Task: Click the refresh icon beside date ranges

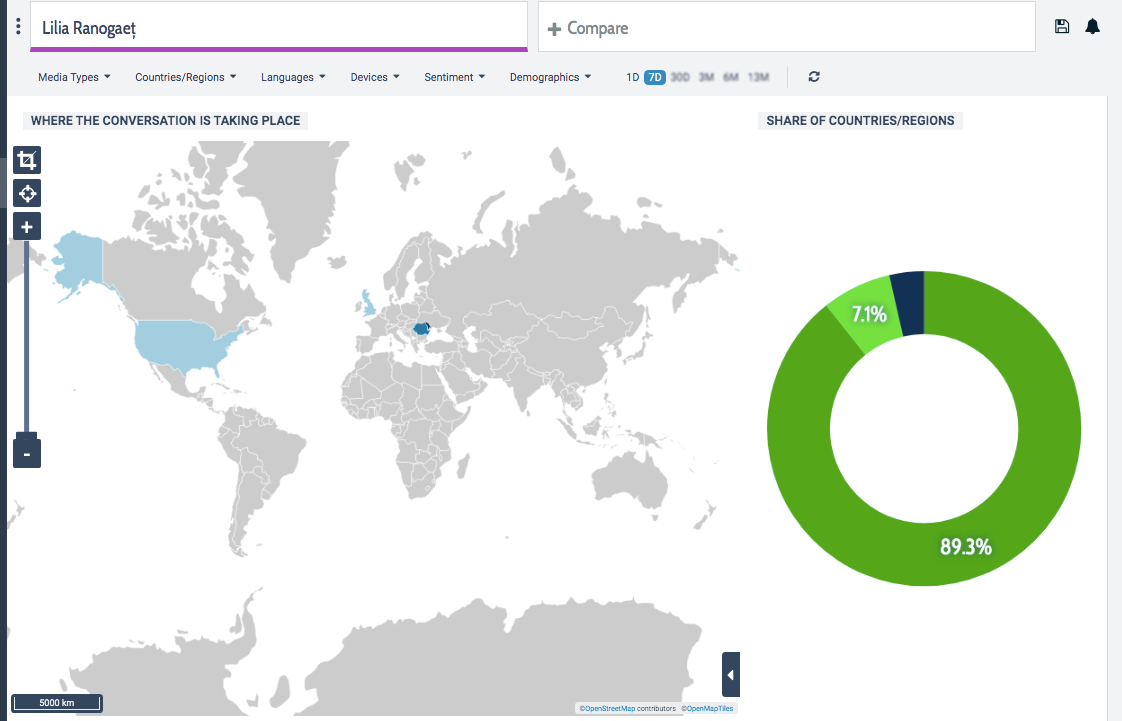Action: (814, 77)
